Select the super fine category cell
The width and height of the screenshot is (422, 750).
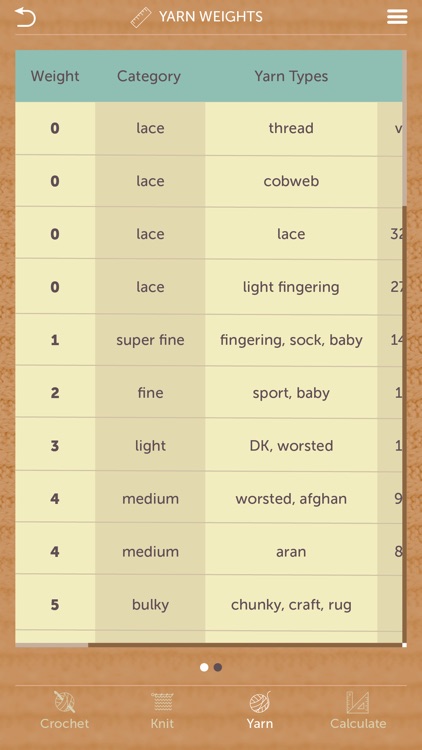150,340
